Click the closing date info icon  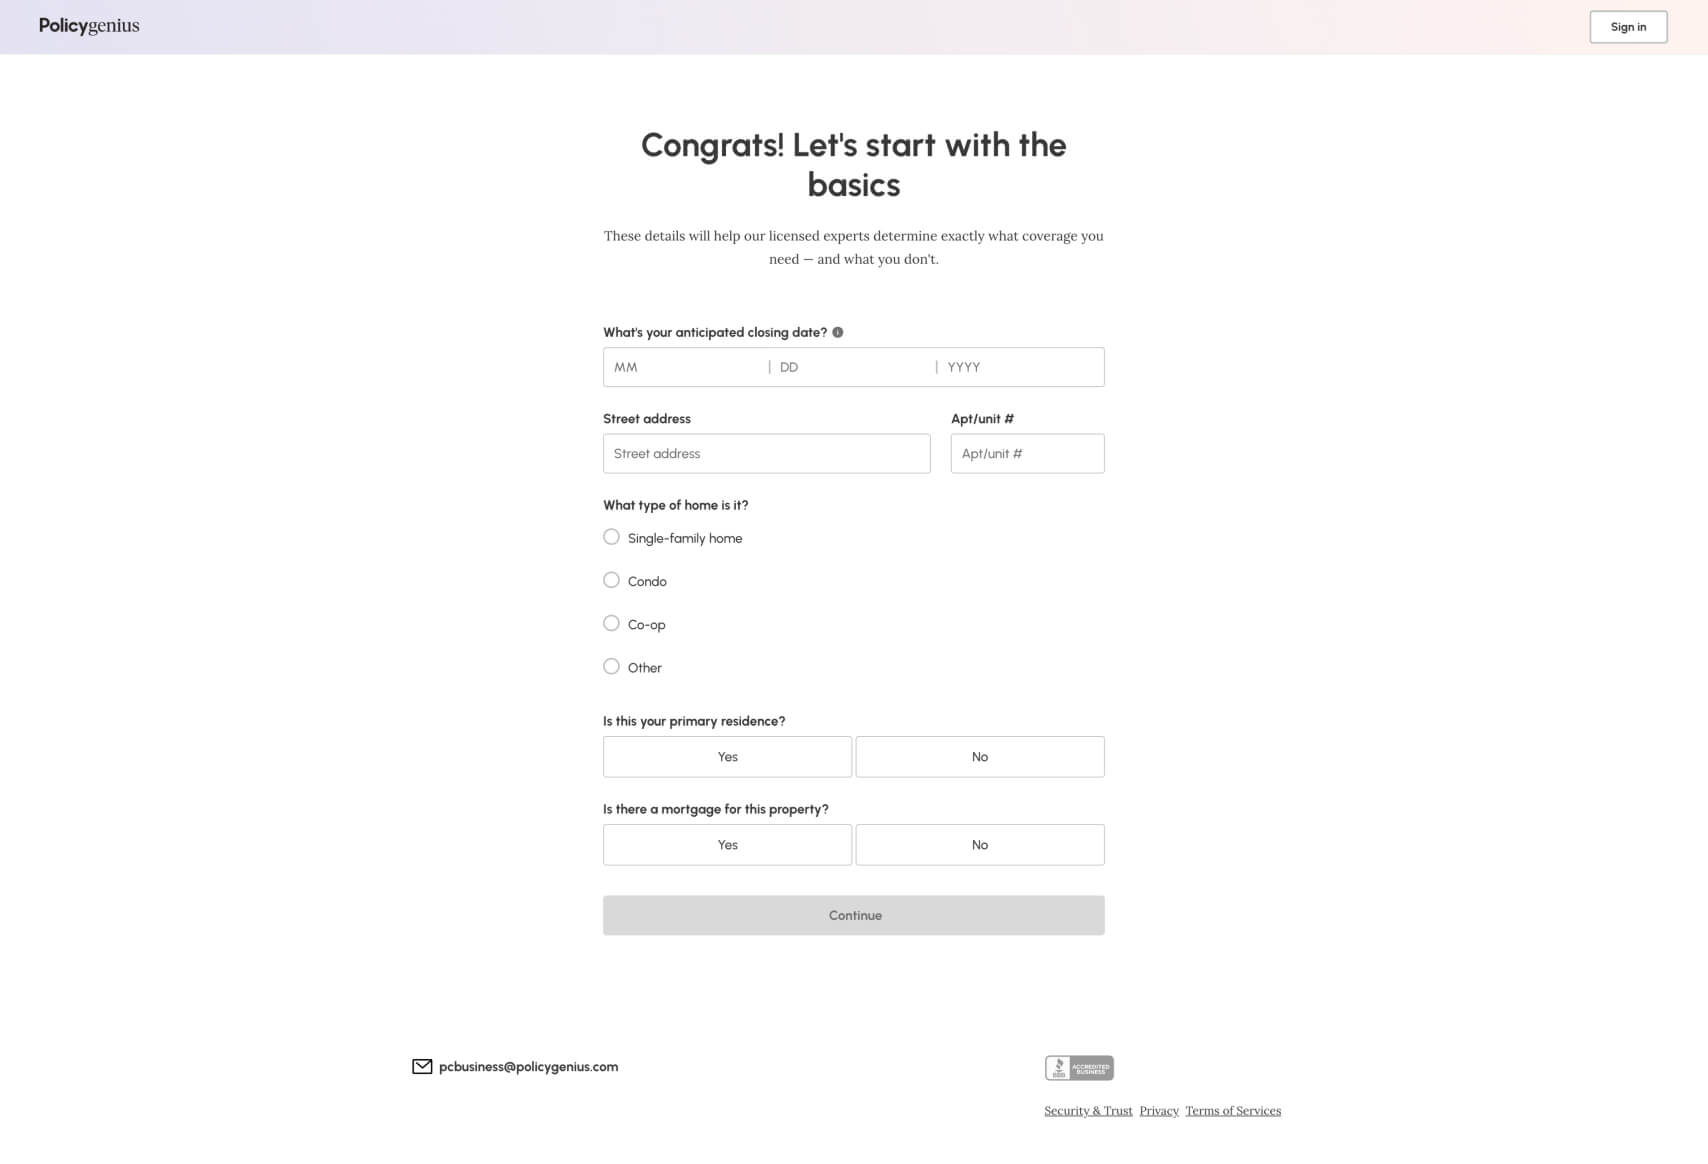coord(838,332)
